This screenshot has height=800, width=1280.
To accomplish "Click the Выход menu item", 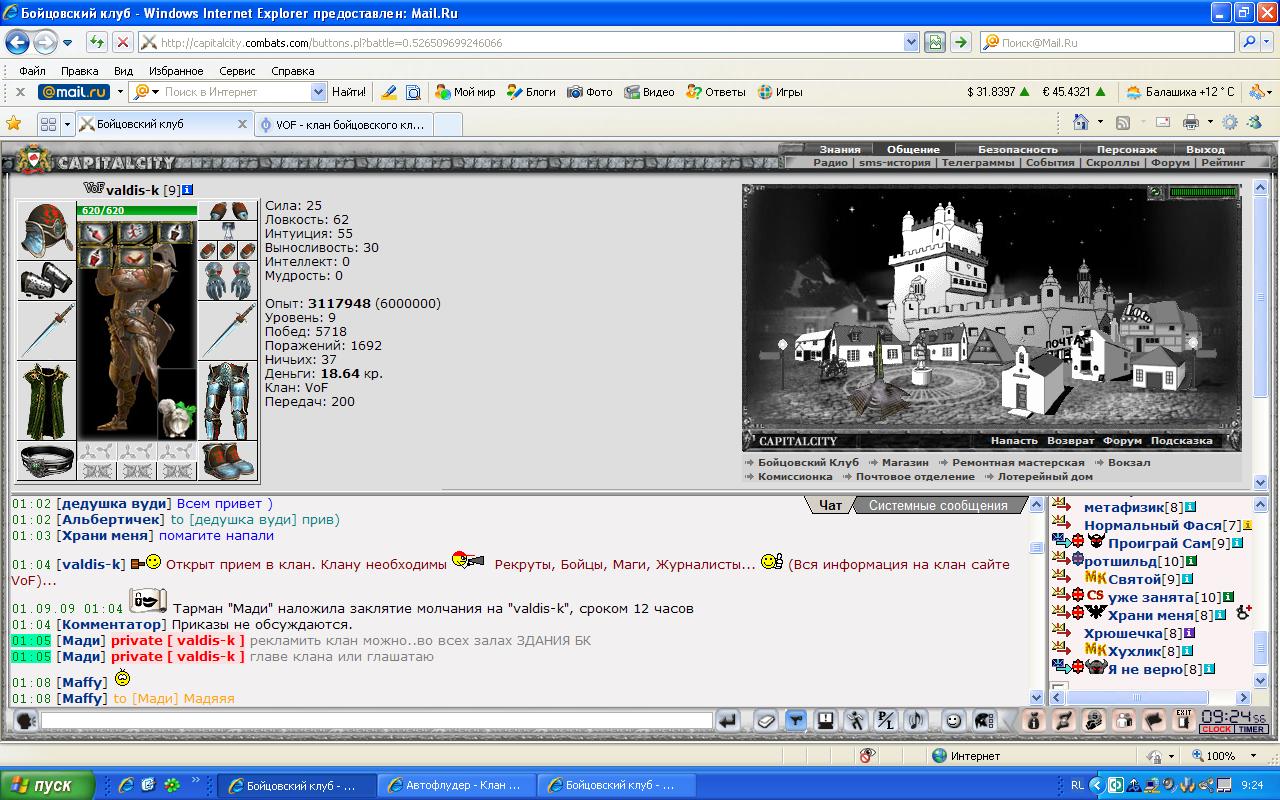I will coord(1204,149).
